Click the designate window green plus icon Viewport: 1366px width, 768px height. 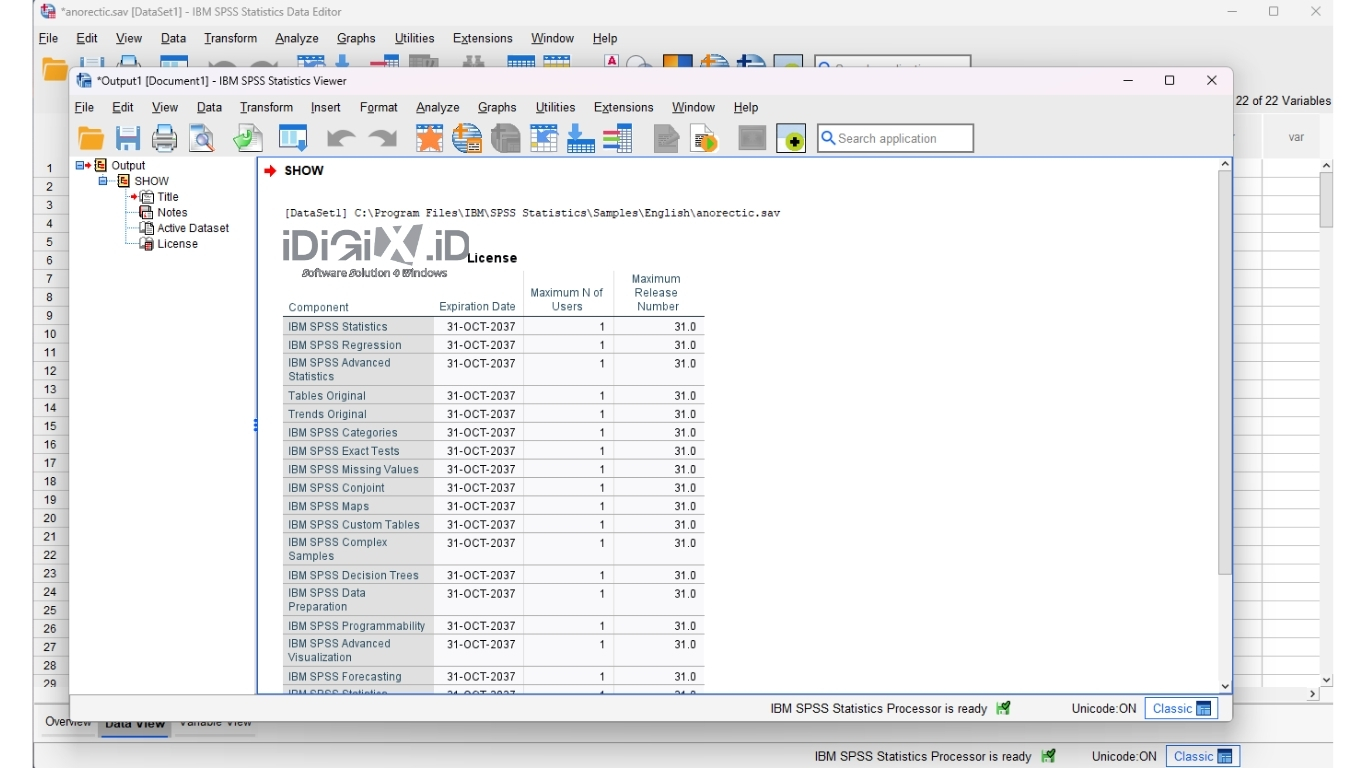(791, 140)
